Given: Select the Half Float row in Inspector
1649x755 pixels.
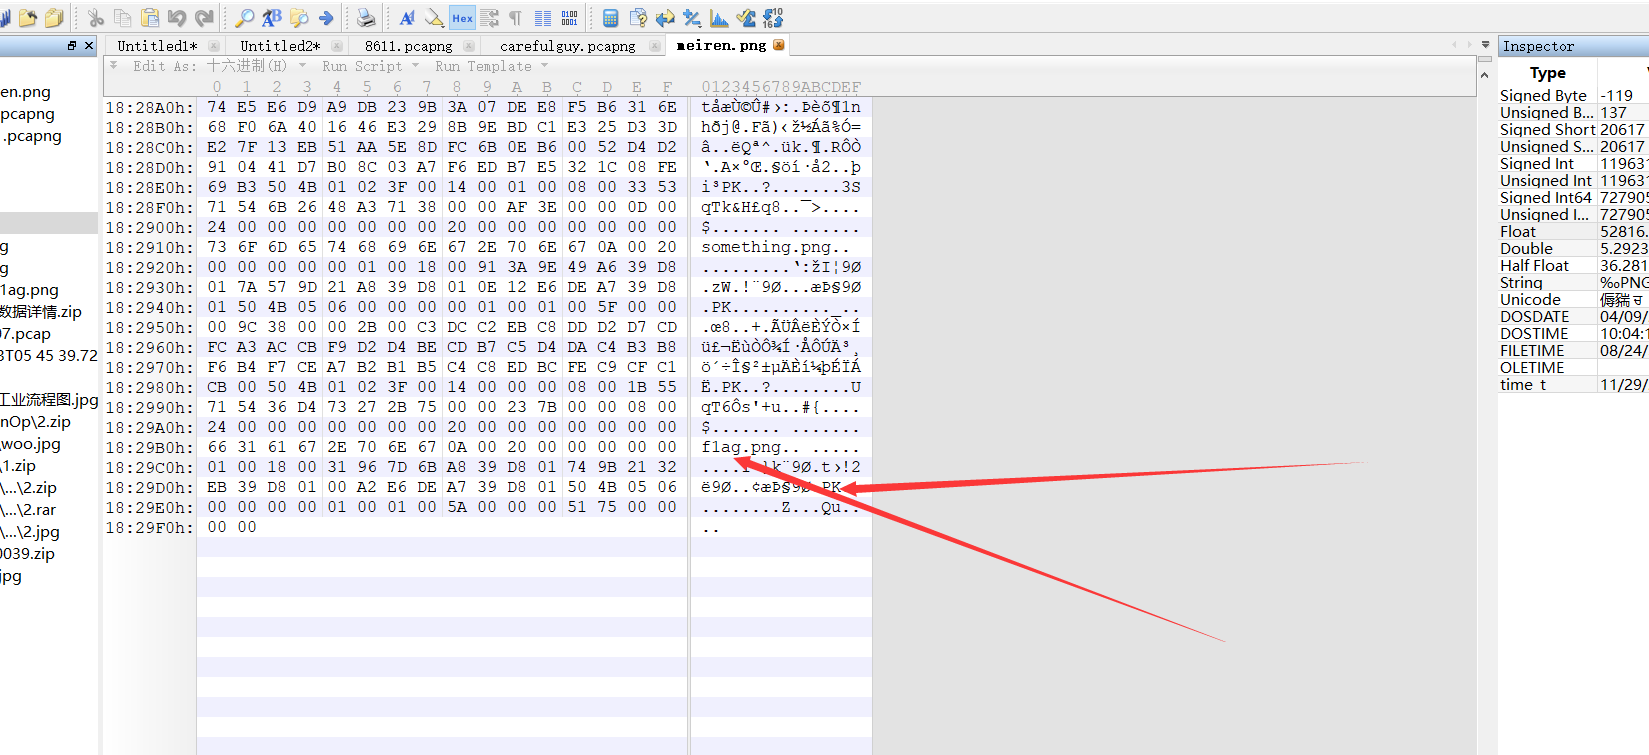Looking at the screenshot, I should [x=1573, y=265].
